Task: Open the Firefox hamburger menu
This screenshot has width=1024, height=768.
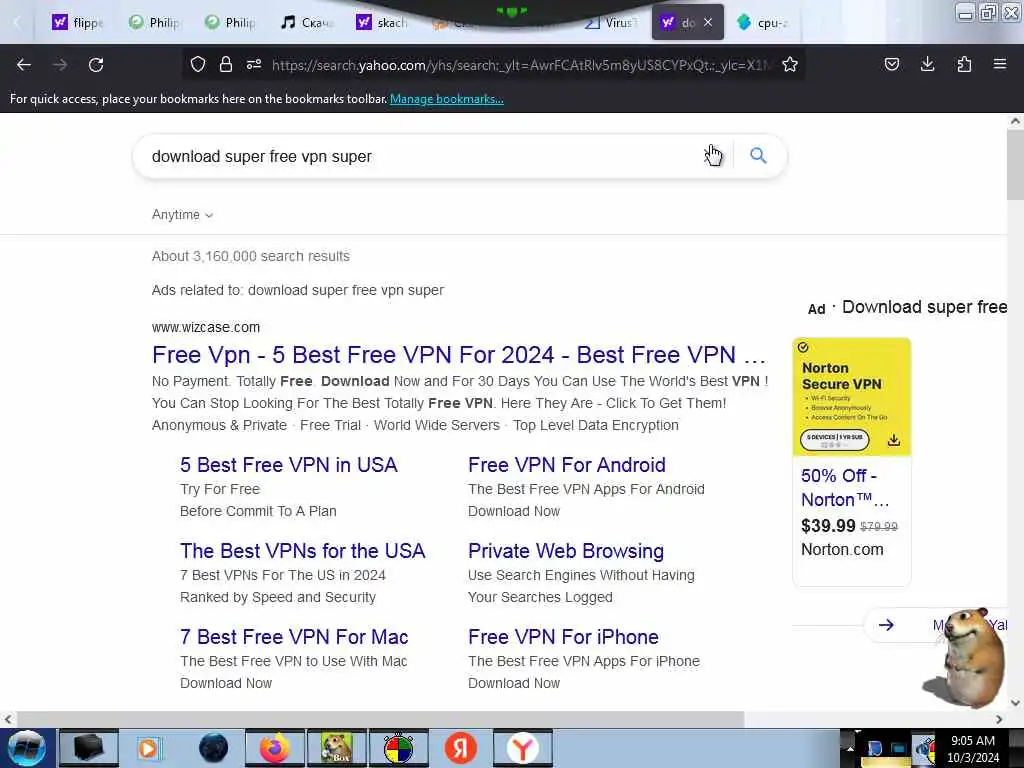Action: 1000,64
